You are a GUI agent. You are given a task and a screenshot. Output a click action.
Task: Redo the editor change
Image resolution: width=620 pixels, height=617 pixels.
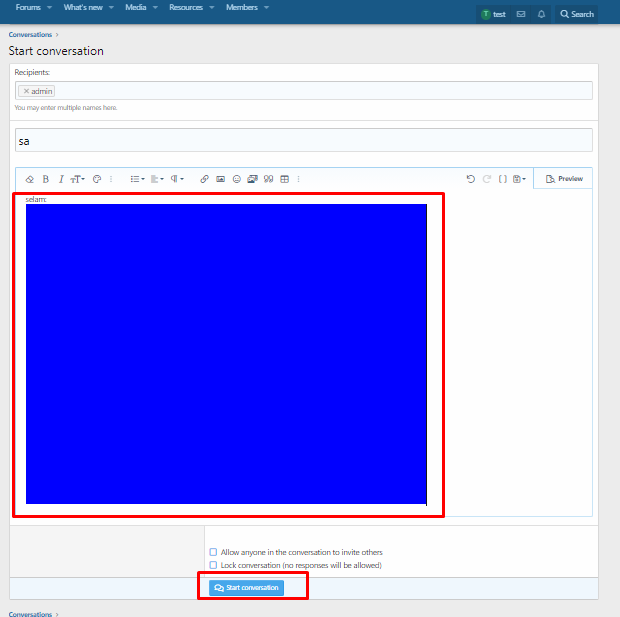tap(487, 179)
